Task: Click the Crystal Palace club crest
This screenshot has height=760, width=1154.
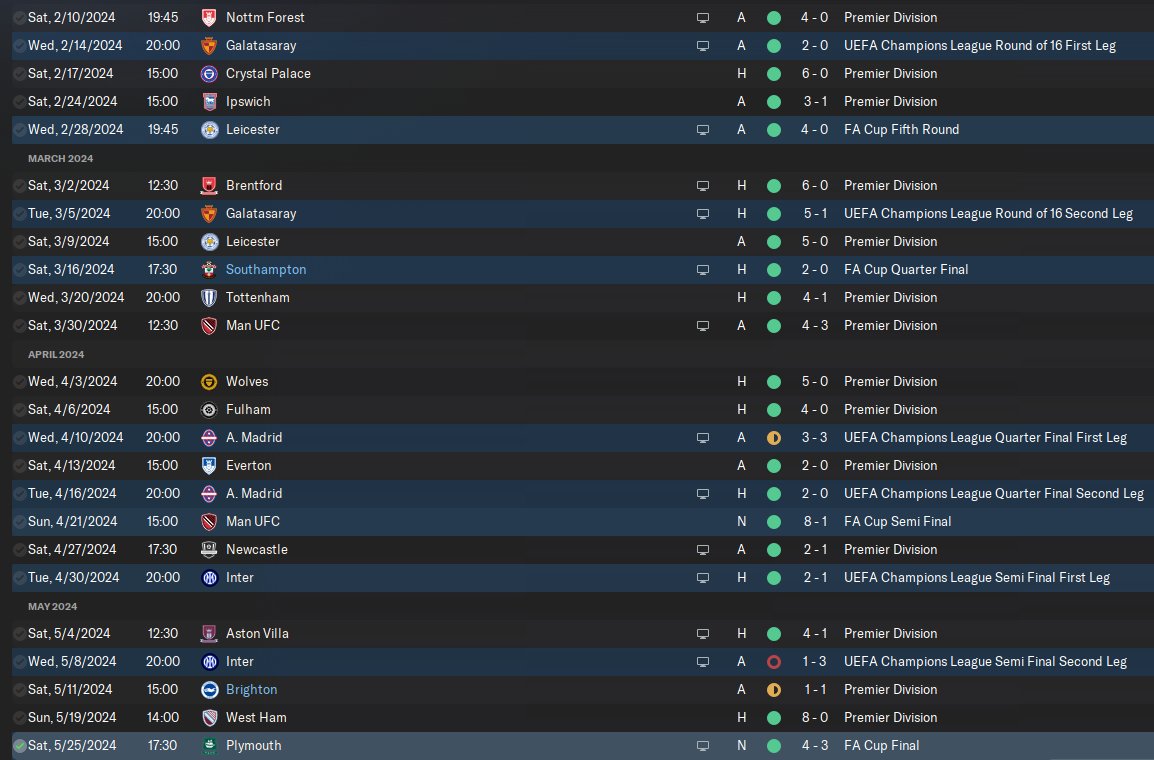Action: [209, 74]
